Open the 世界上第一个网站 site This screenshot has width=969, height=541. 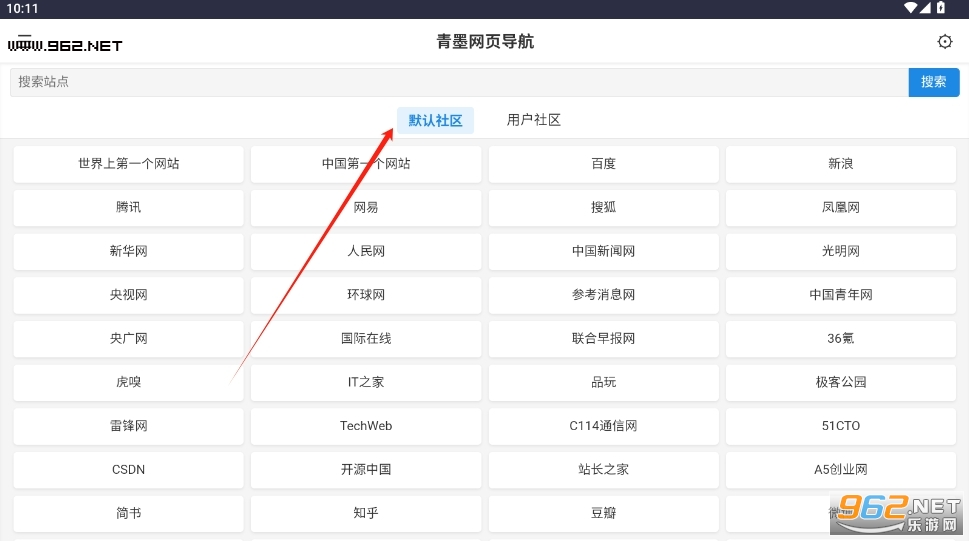129,164
